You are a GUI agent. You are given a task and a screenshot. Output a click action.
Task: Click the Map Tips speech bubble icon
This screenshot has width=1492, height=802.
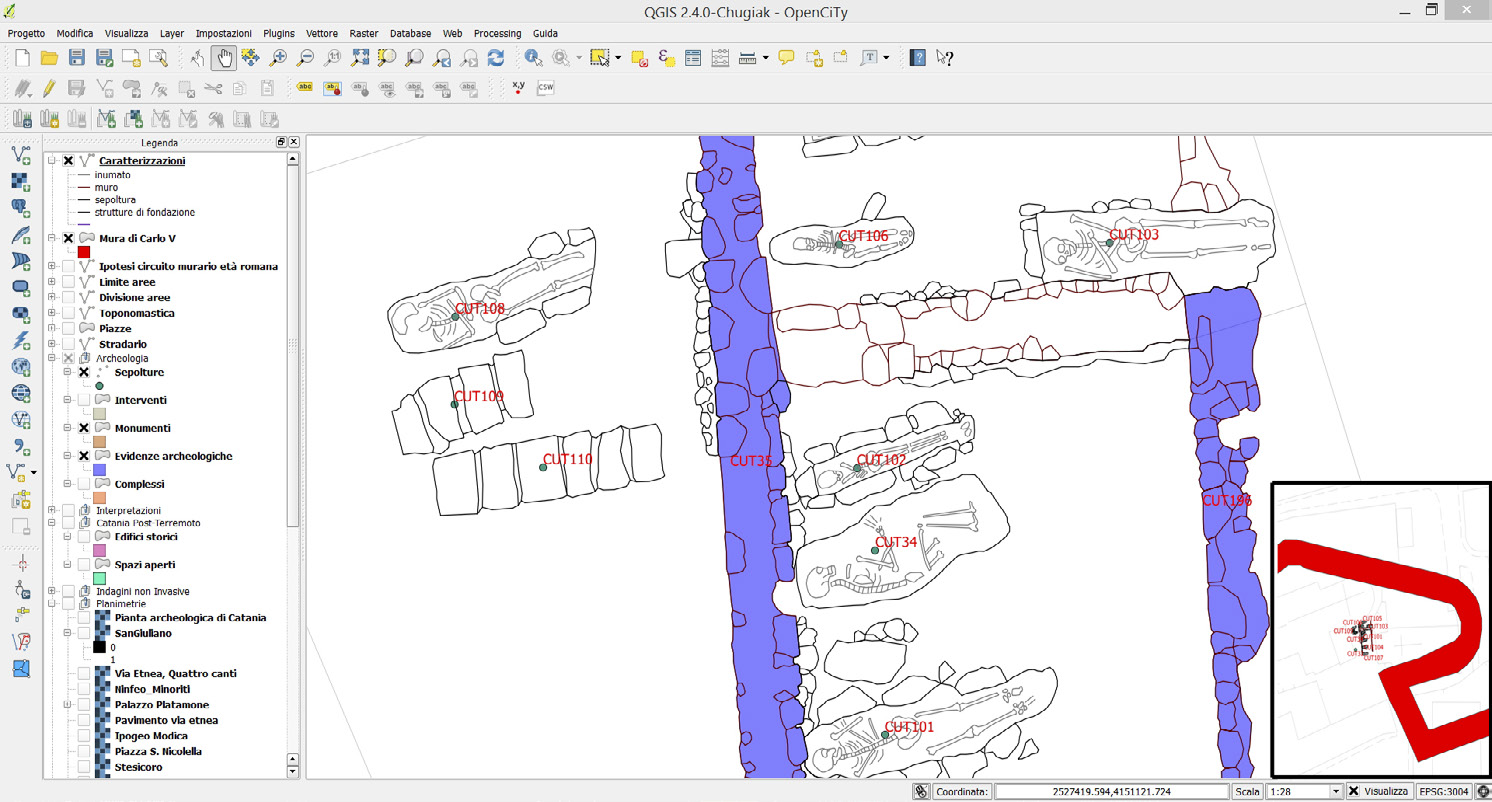click(786, 58)
